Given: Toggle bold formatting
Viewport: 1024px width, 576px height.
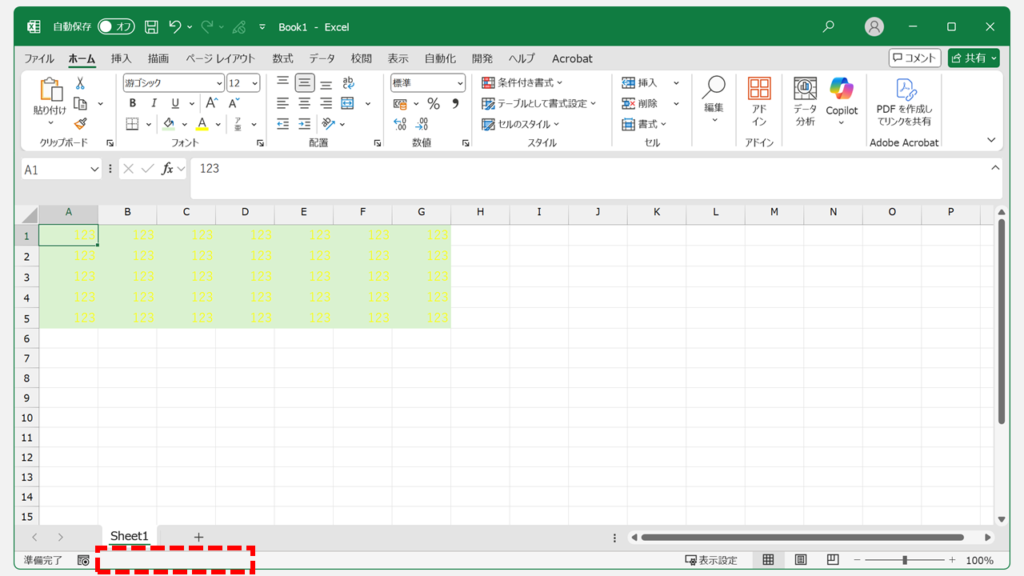Looking at the screenshot, I should tap(132, 104).
